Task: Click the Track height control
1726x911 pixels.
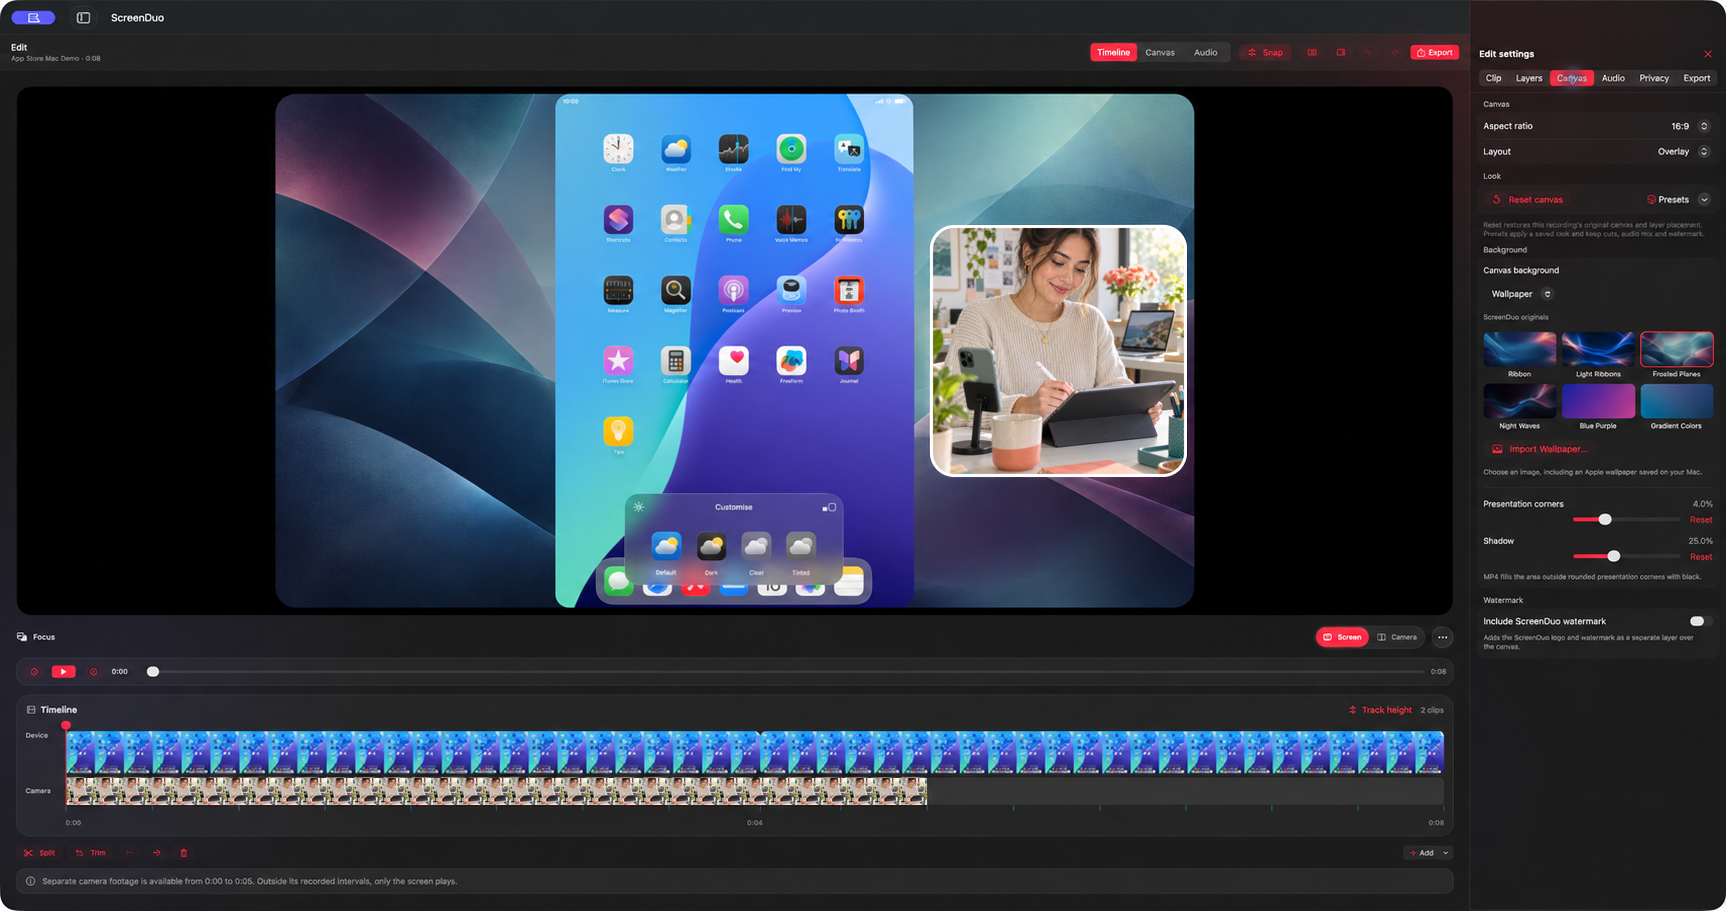Action: tap(1380, 710)
